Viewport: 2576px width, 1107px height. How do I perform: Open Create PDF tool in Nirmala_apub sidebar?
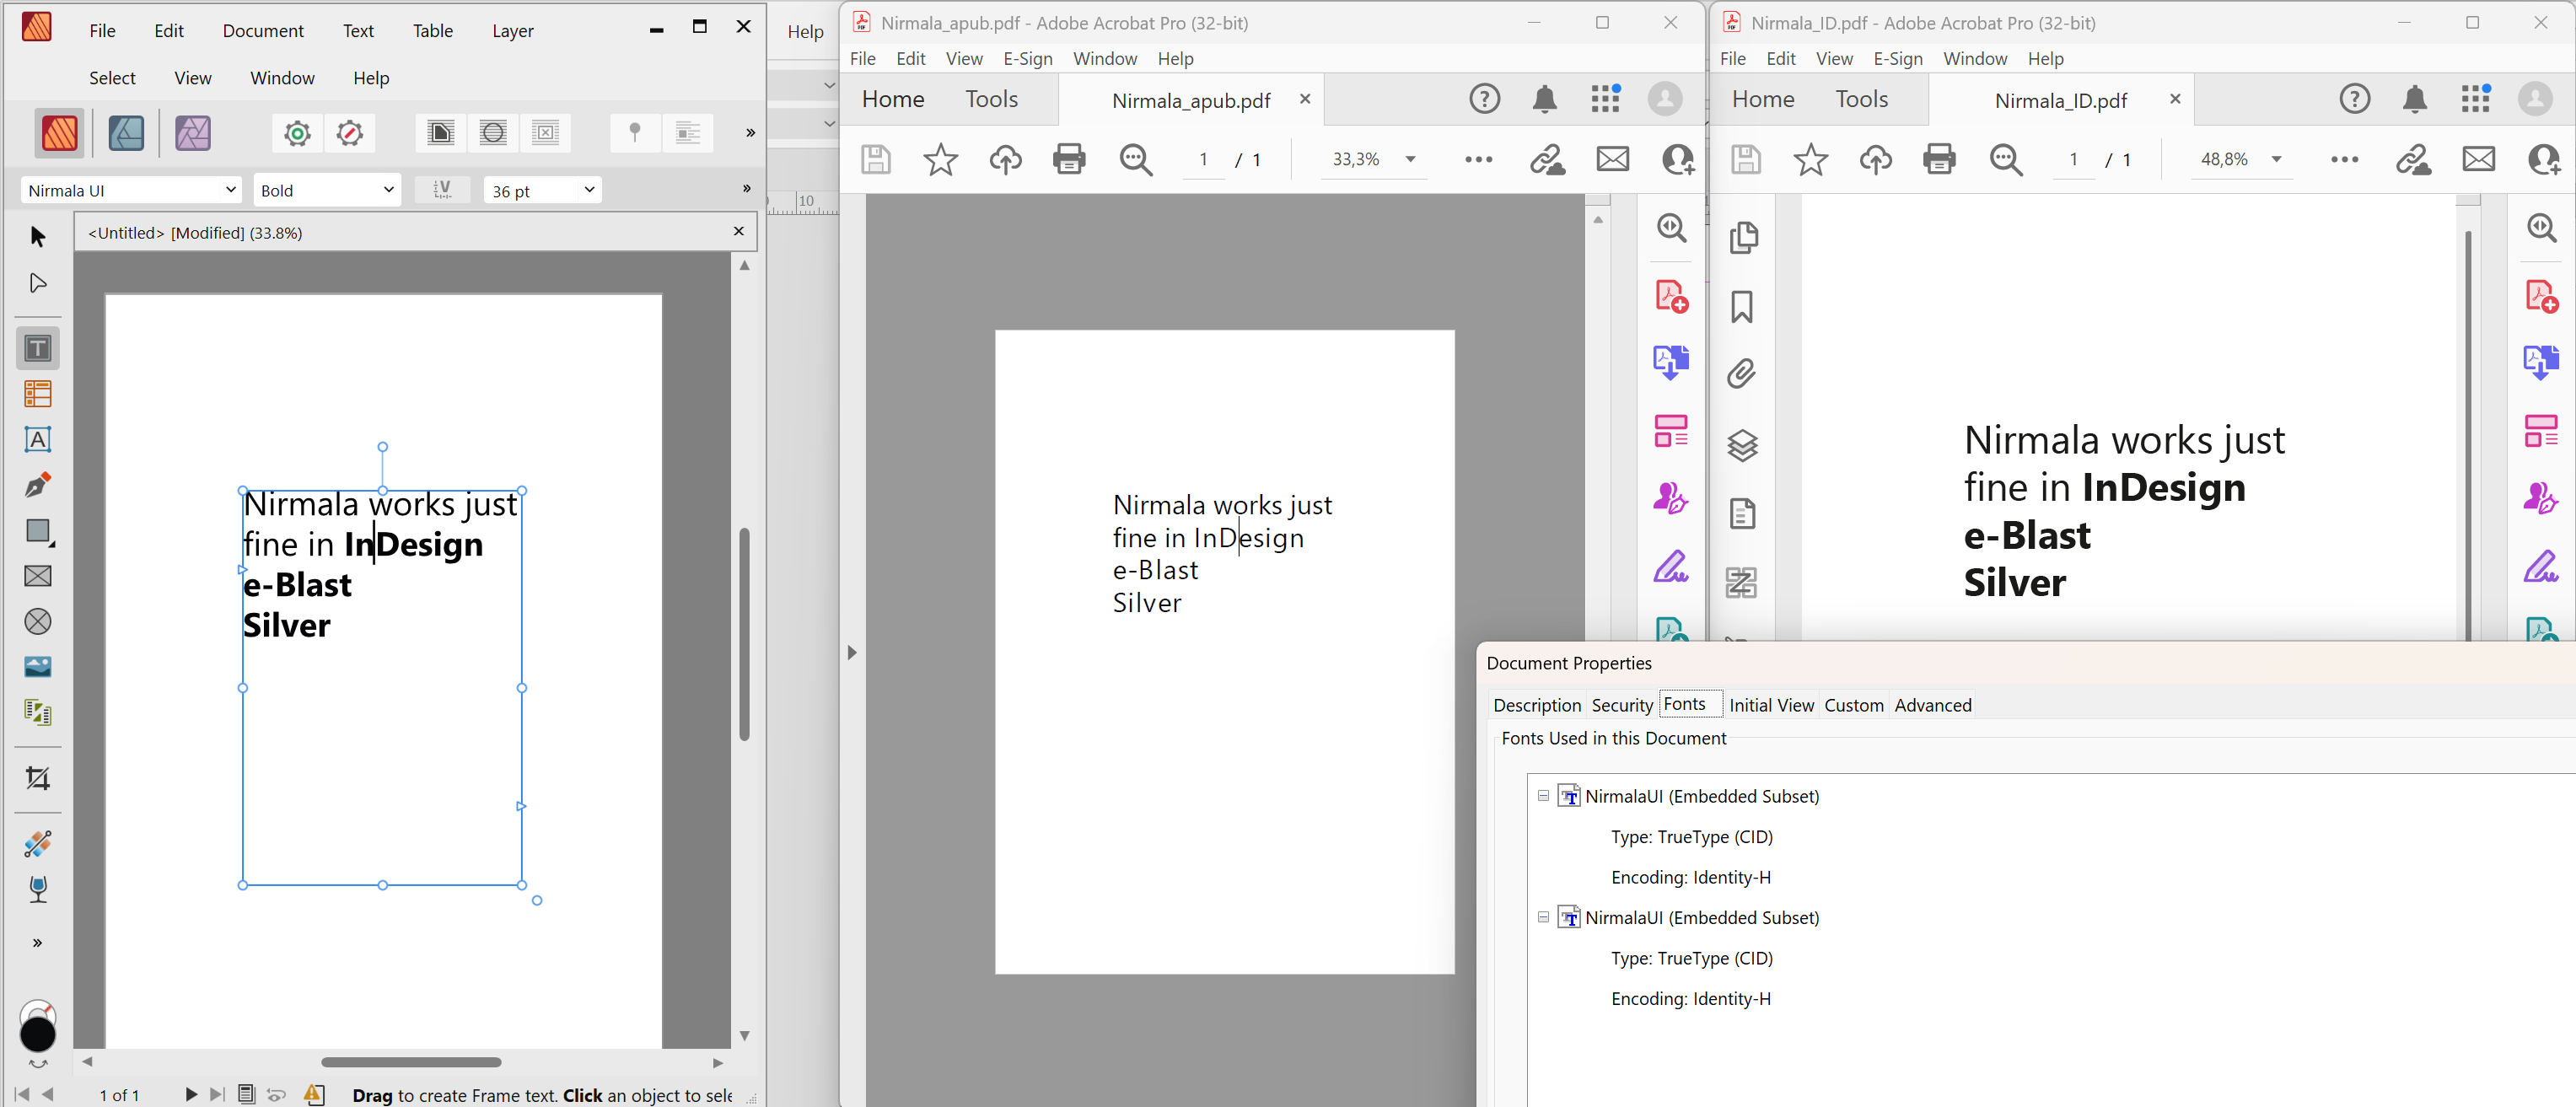pyautogui.click(x=1671, y=296)
